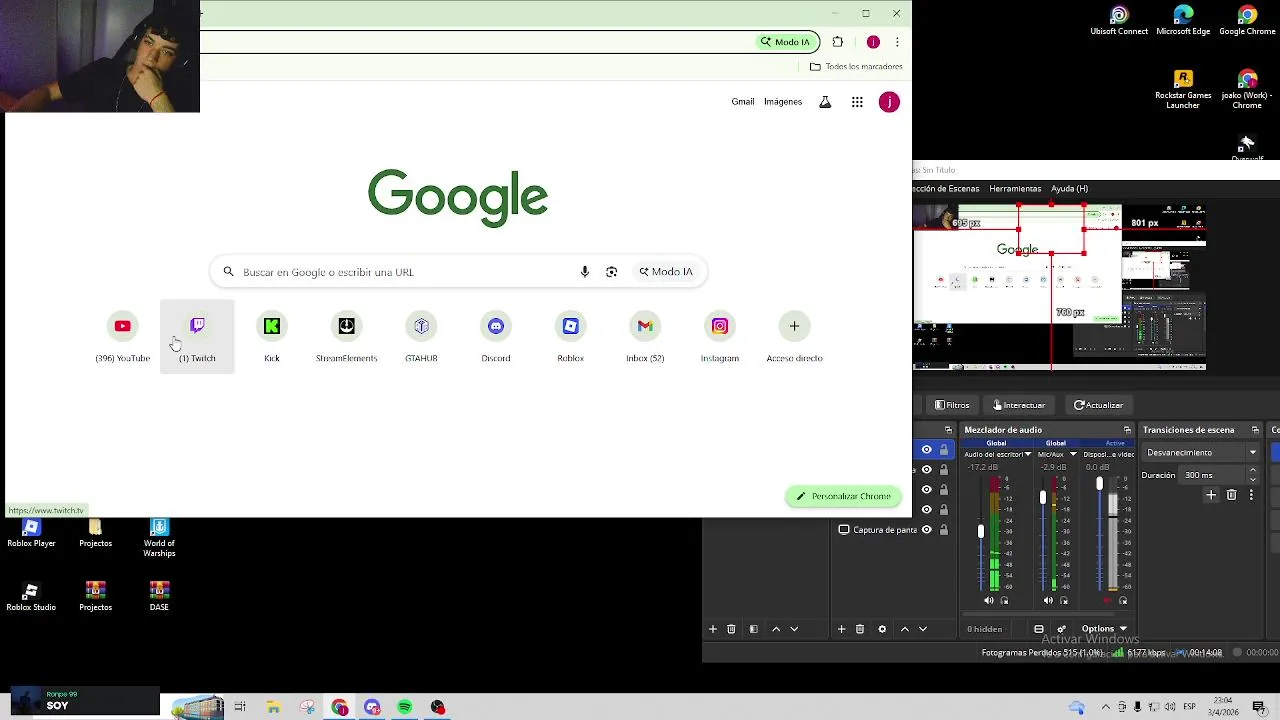Image resolution: width=1280 pixels, height=720 pixels.
Task: Pop out the Transiciones de escena dock
Action: click(1255, 430)
